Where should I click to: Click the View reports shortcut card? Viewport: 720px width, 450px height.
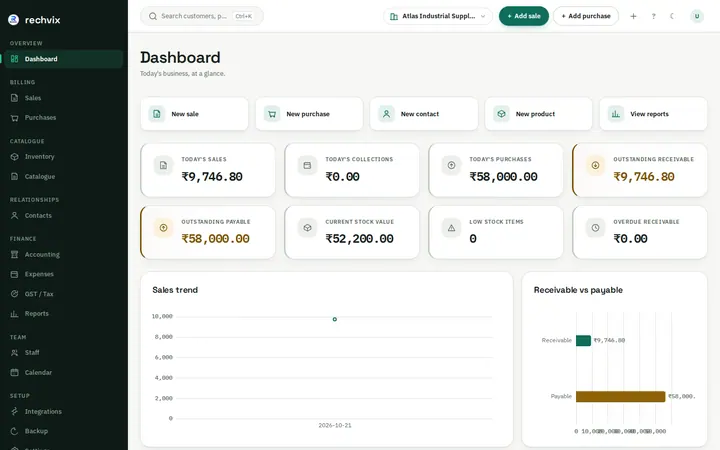click(x=653, y=114)
